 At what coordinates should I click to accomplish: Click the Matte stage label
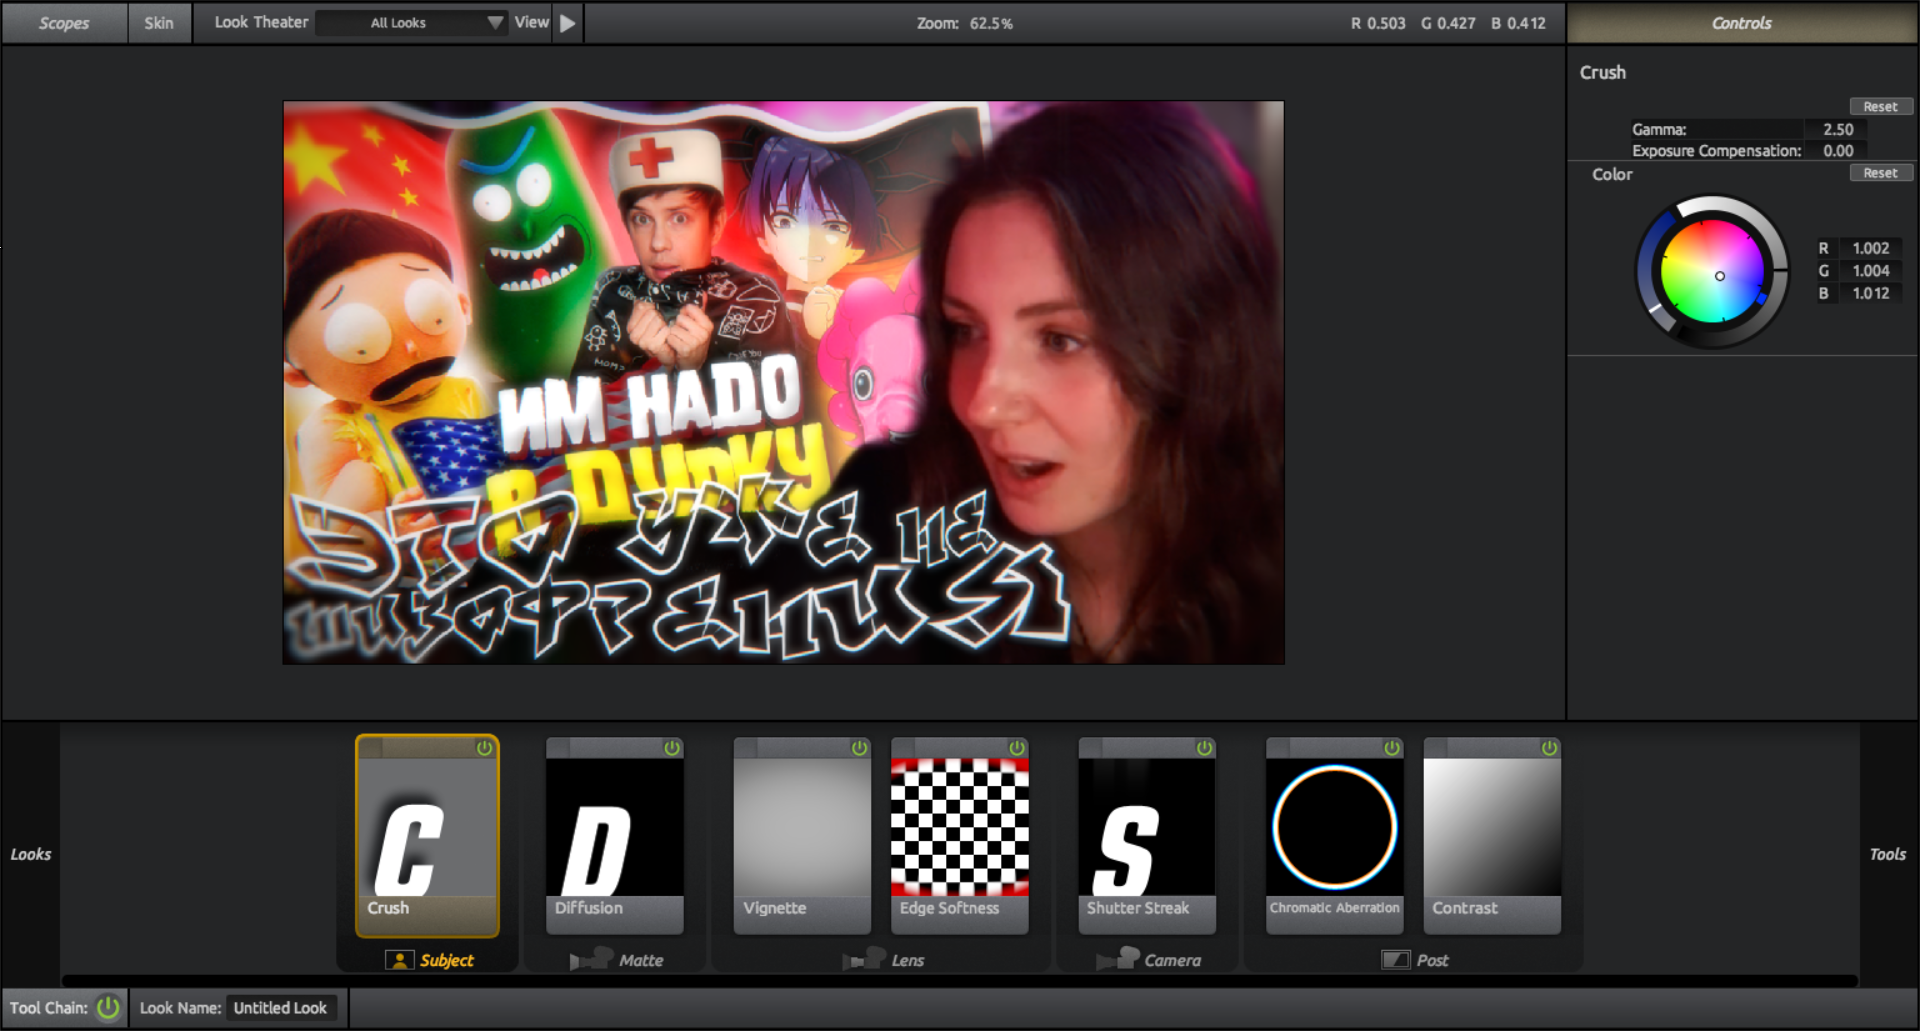point(641,960)
